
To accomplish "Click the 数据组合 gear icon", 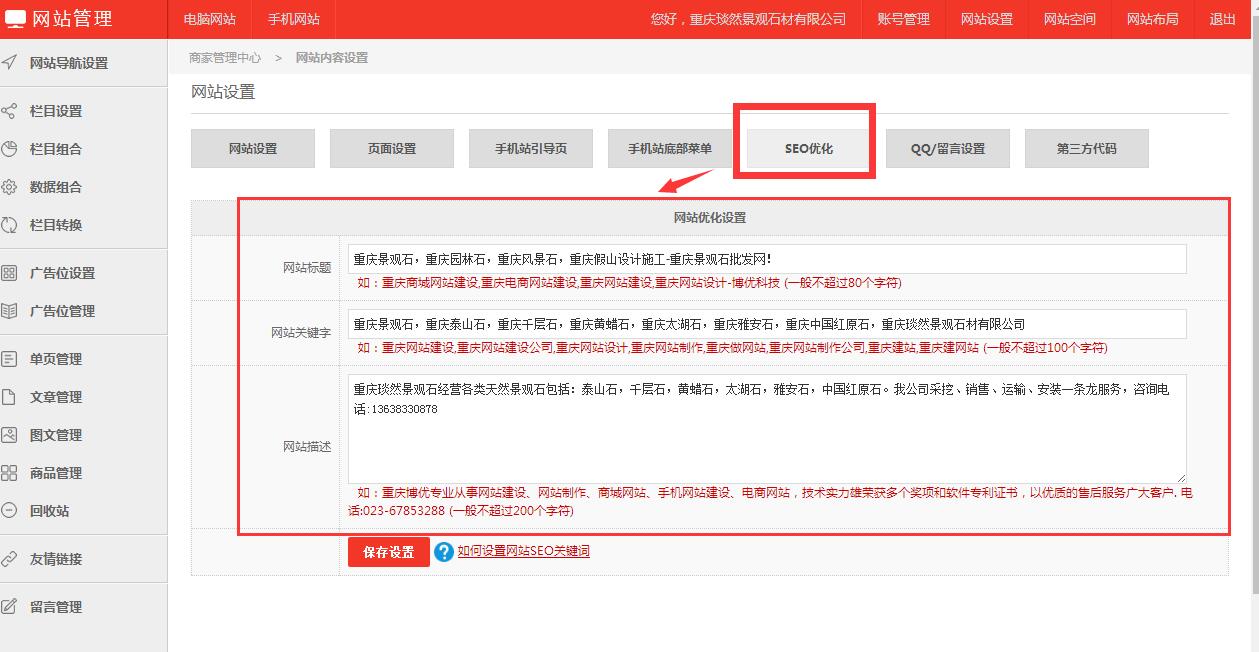I will [x=9, y=187].
